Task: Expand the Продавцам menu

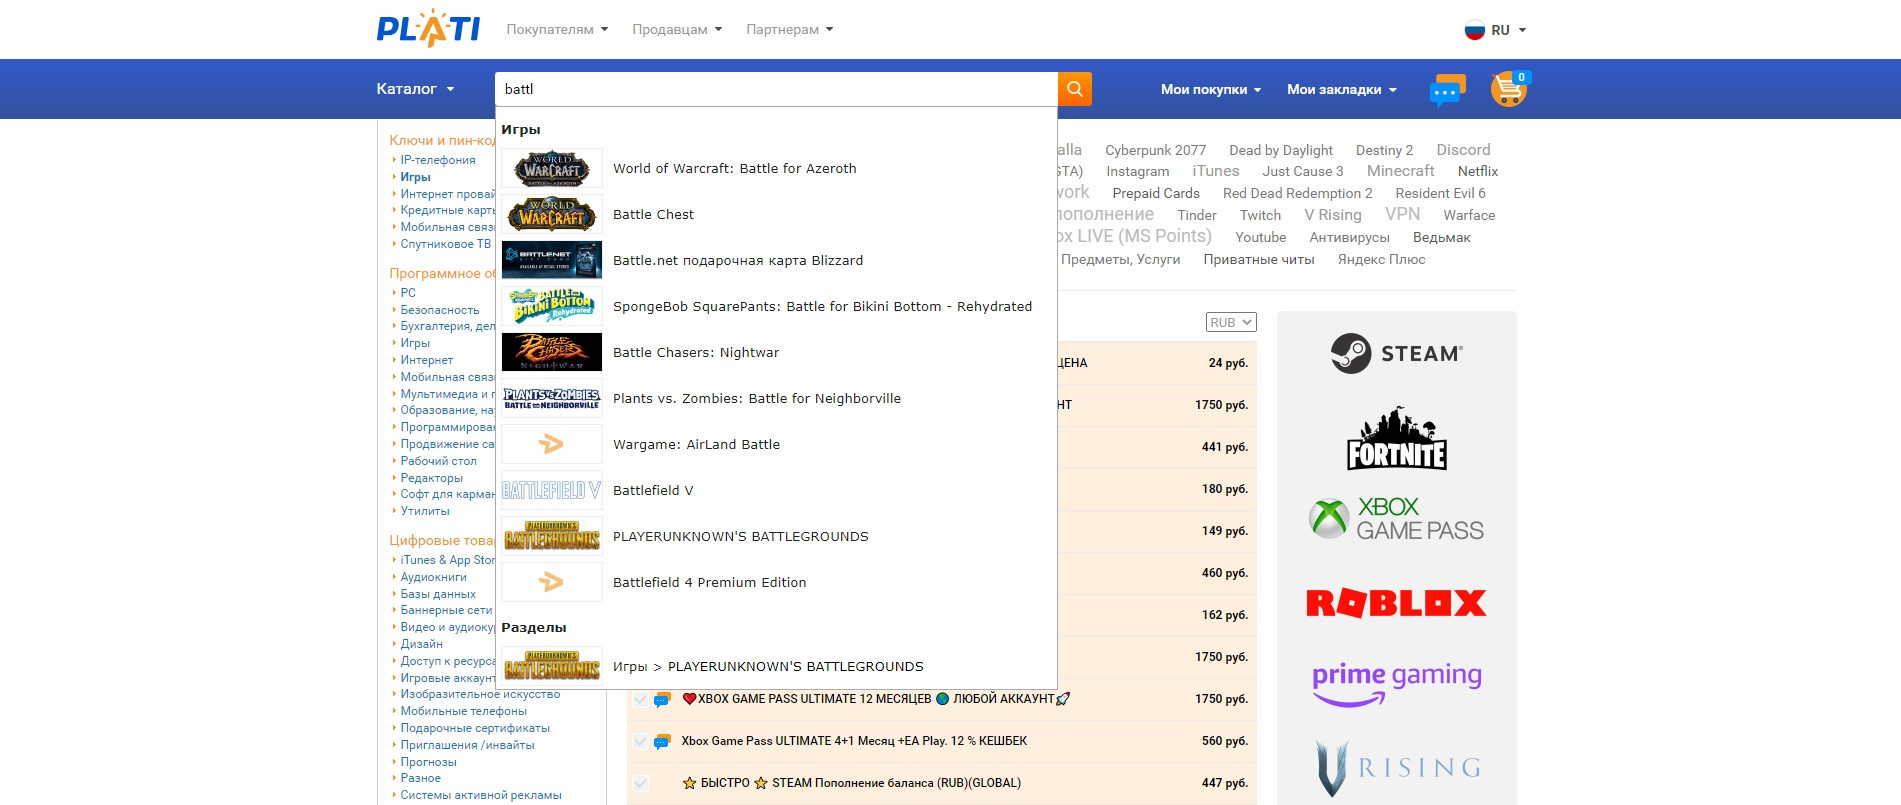Action: [x=677, y=30]
